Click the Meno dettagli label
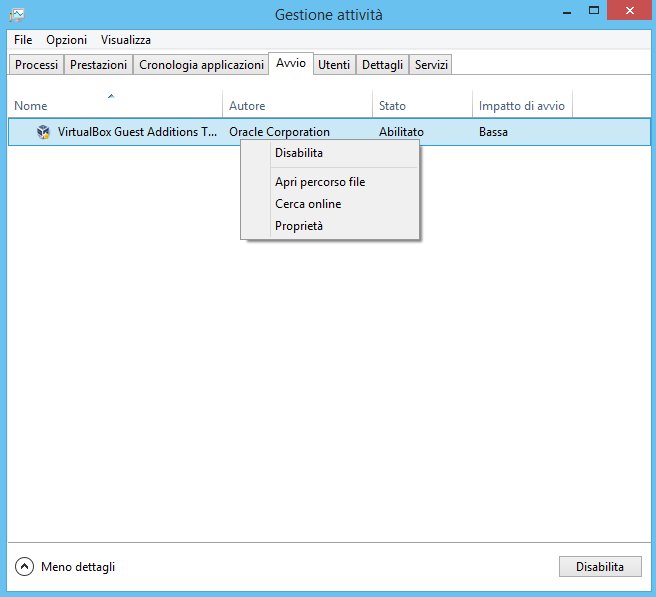This screenshot has width=656, height=597. point(78,567)
